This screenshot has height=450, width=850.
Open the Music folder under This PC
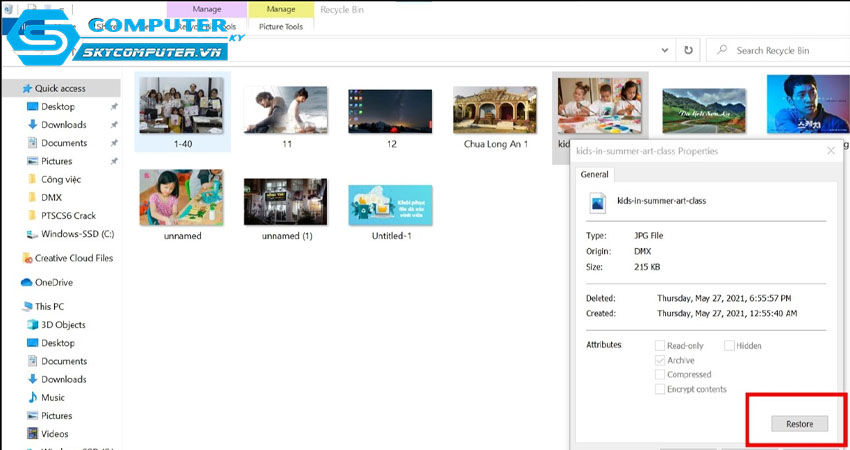pyautogui.click(x=53, y=398)
